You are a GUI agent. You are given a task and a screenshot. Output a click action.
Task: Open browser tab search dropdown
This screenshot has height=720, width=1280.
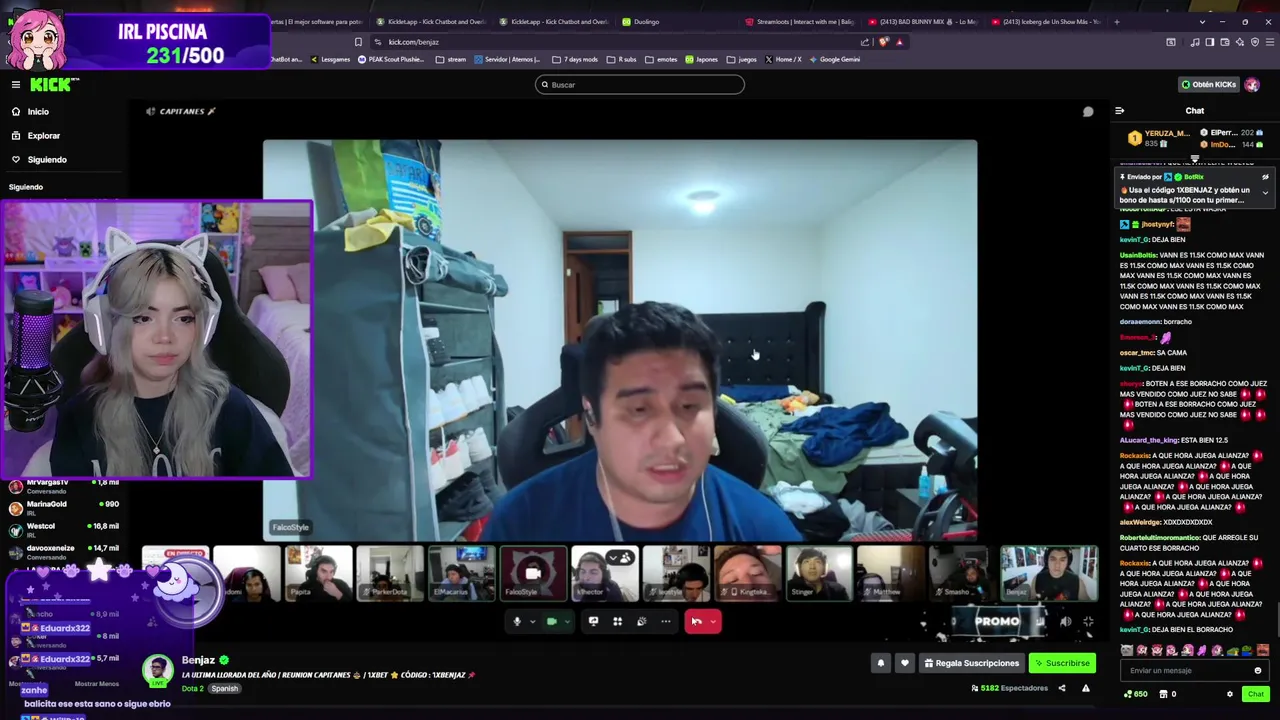coord(1203,21)
